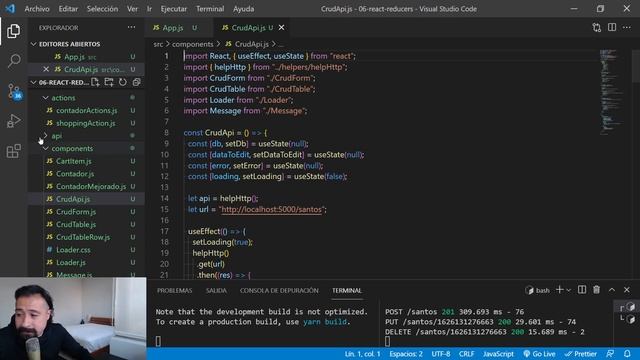
Task: Create new file in 06-REACT-RED folder
Action: [95, 82]
